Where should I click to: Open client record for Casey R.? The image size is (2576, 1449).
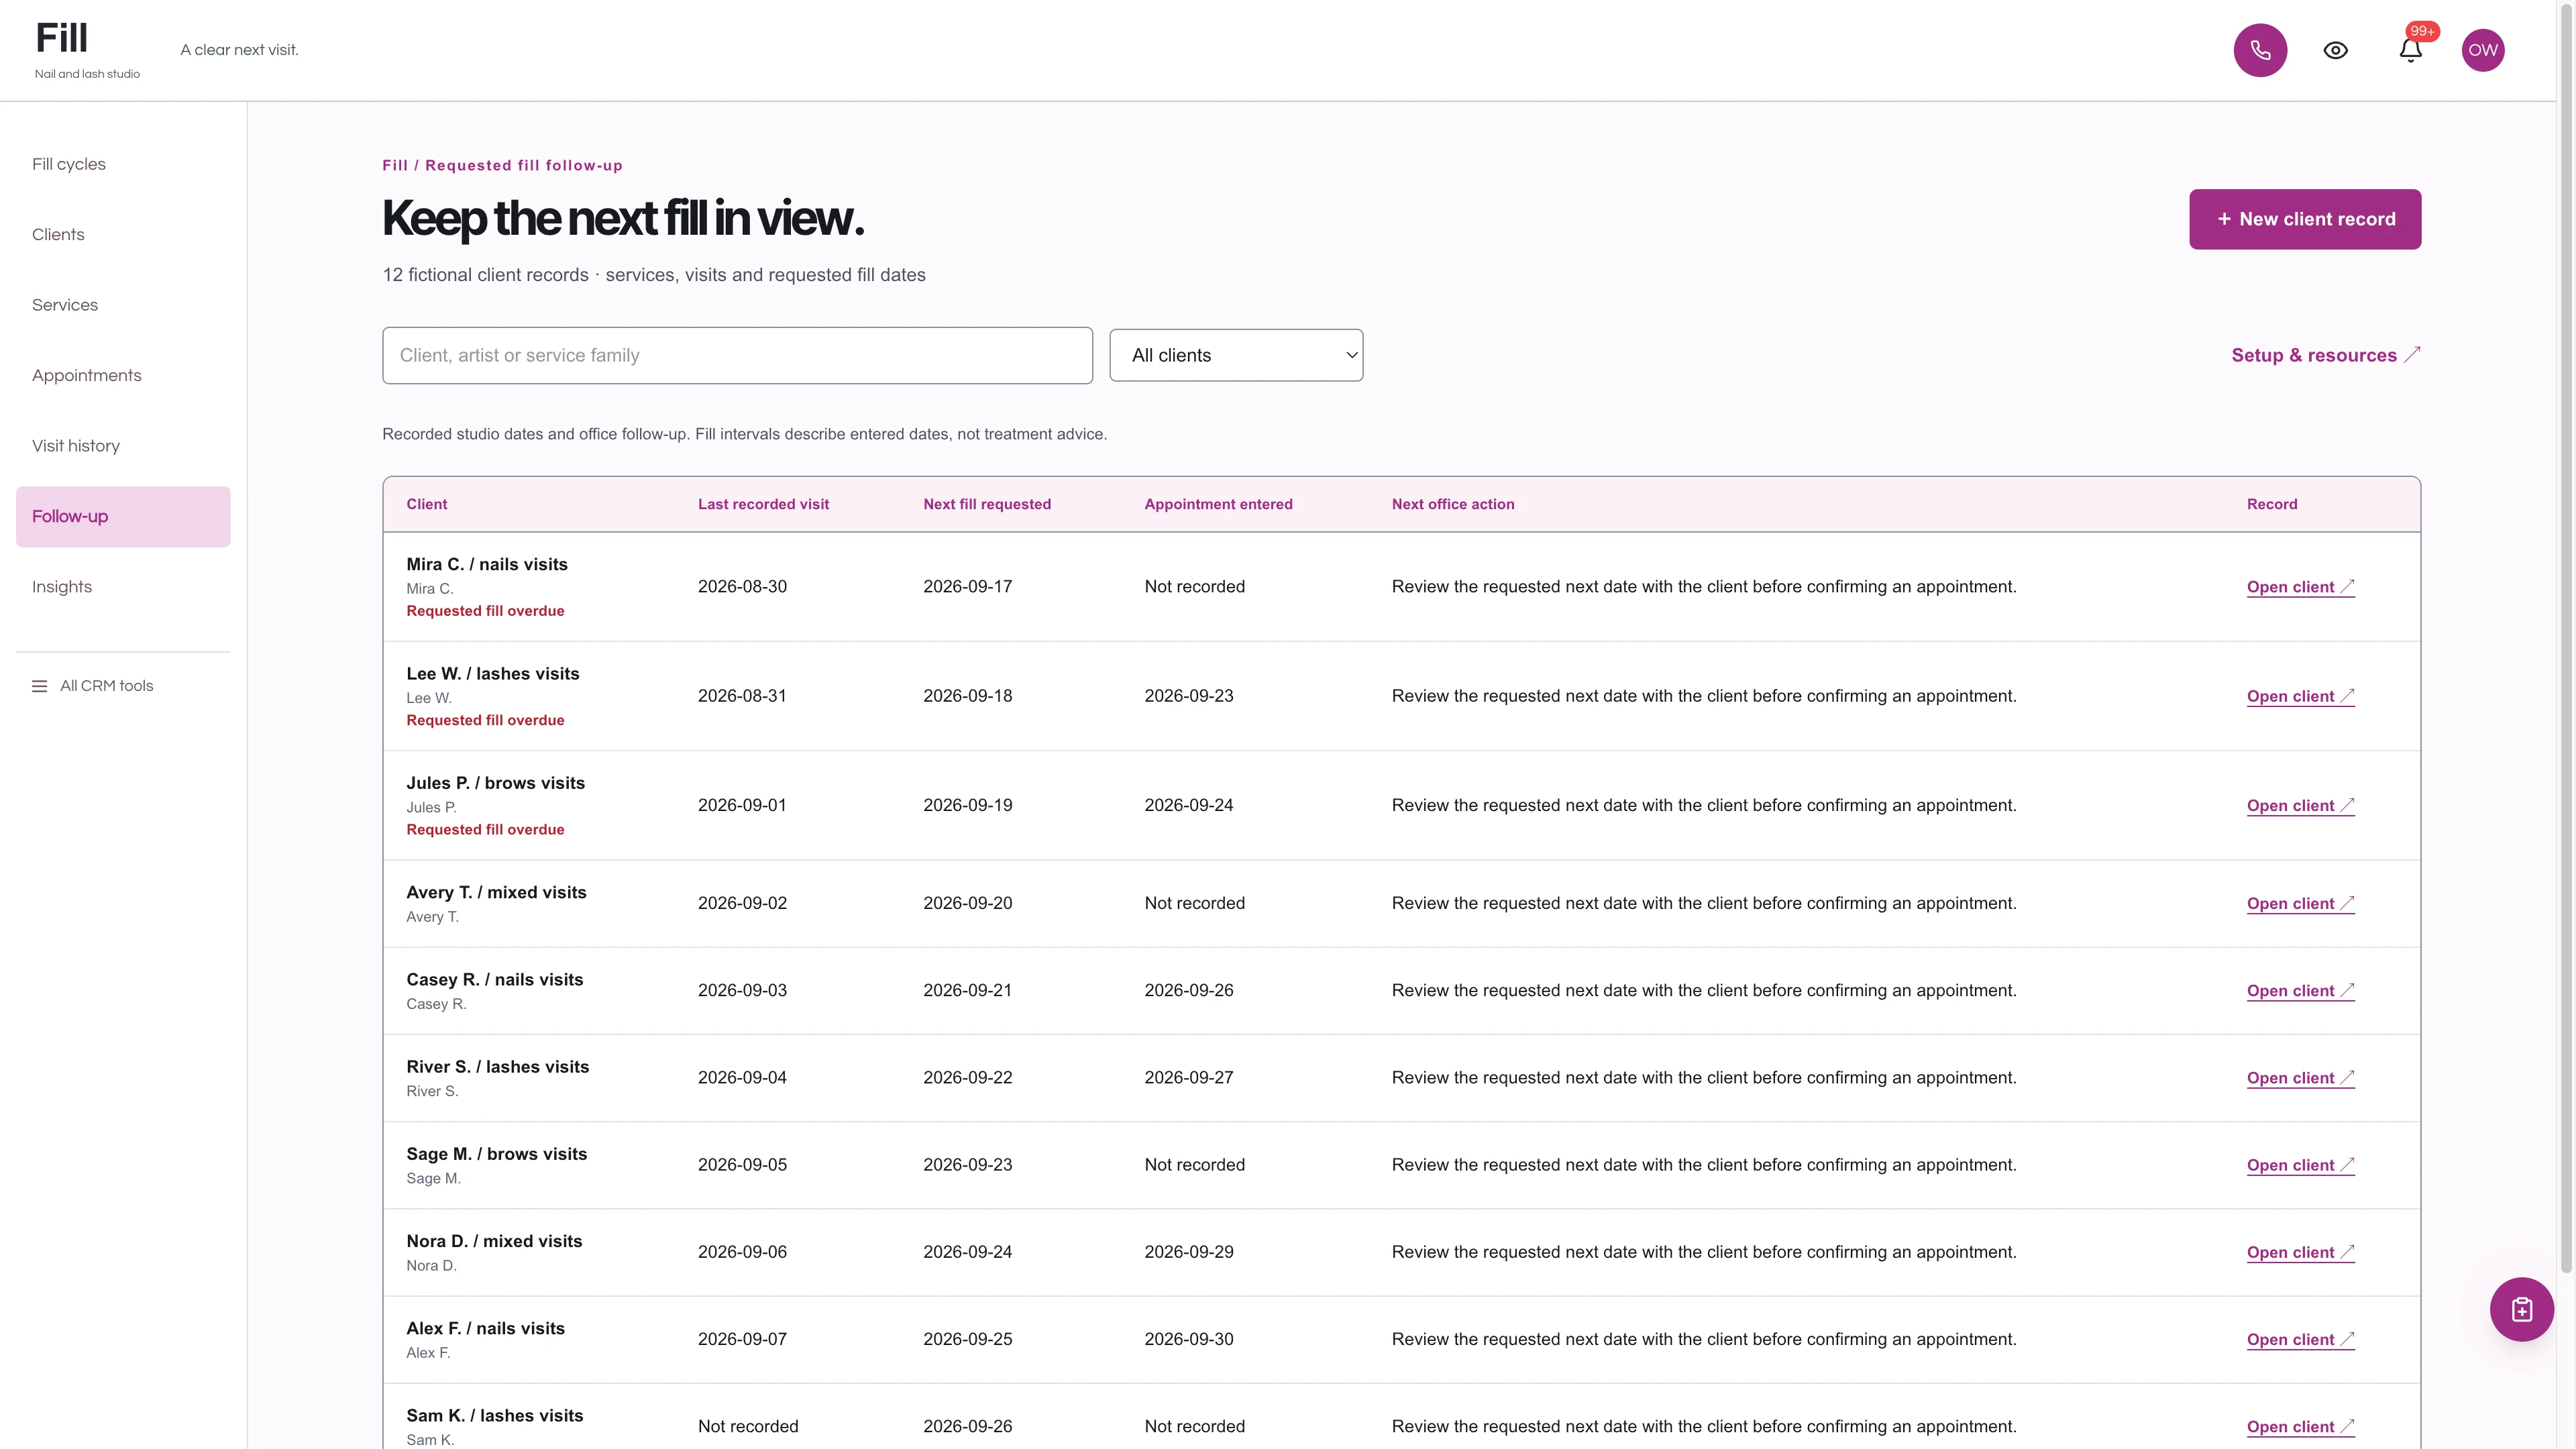2300,990
